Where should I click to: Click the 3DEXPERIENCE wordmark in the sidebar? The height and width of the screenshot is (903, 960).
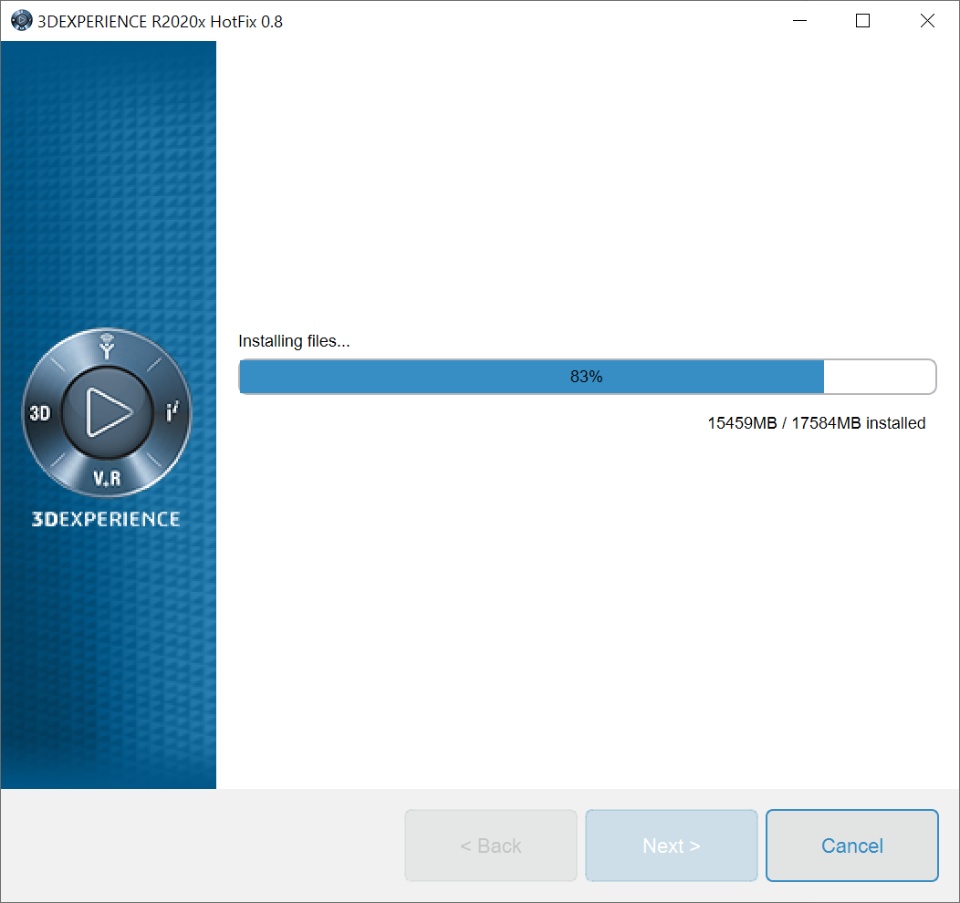tap(106, 519)
